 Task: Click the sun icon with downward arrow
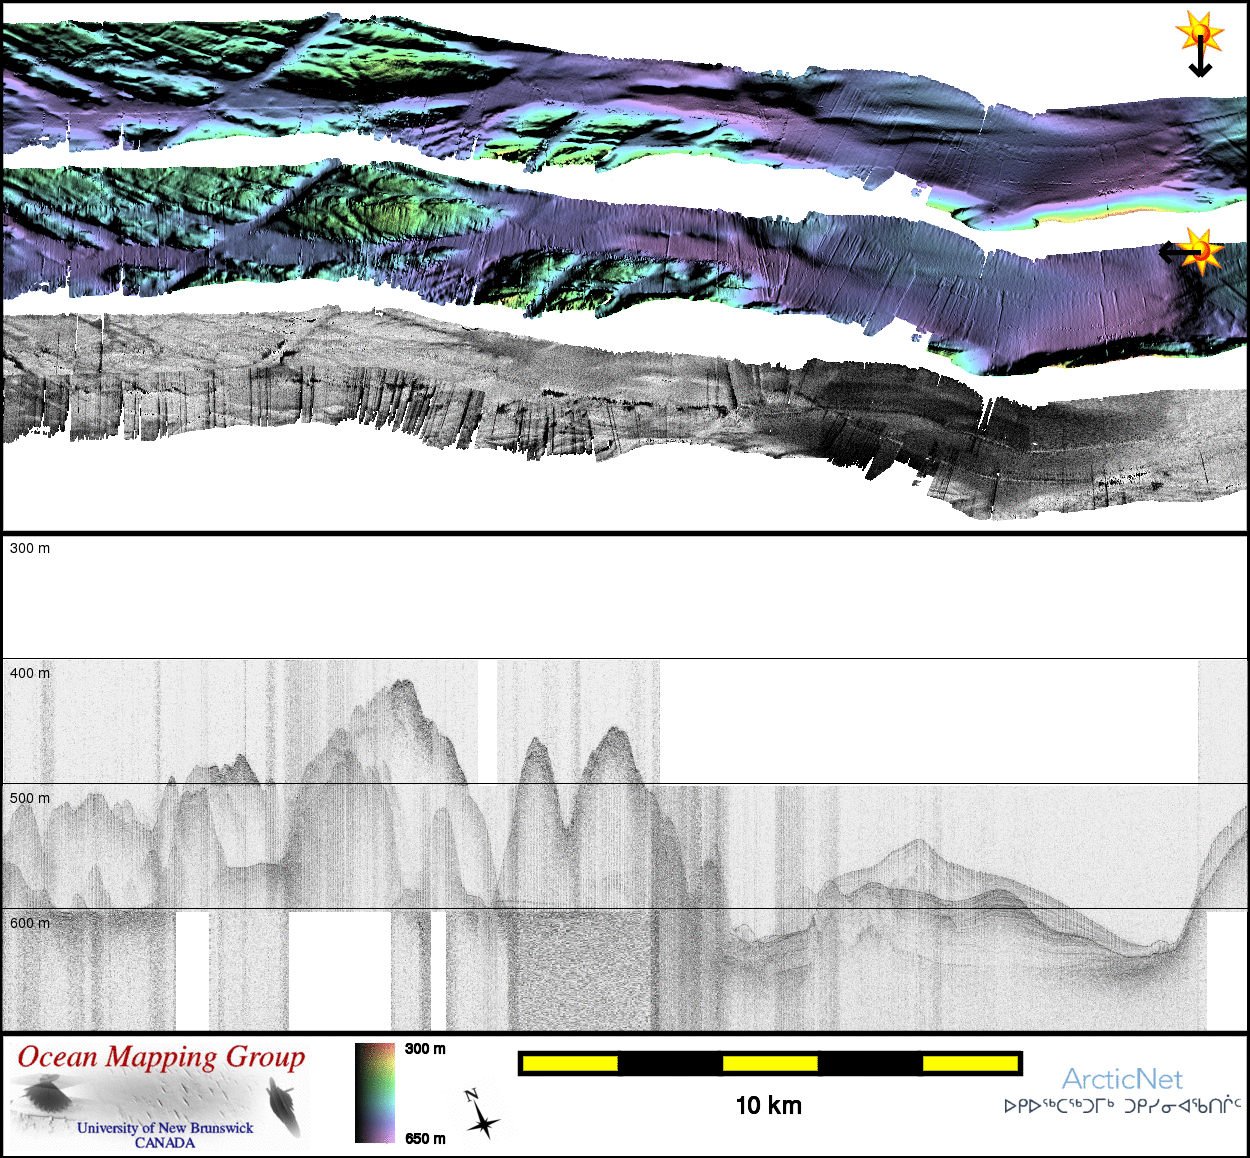(x=1200, y=42)
